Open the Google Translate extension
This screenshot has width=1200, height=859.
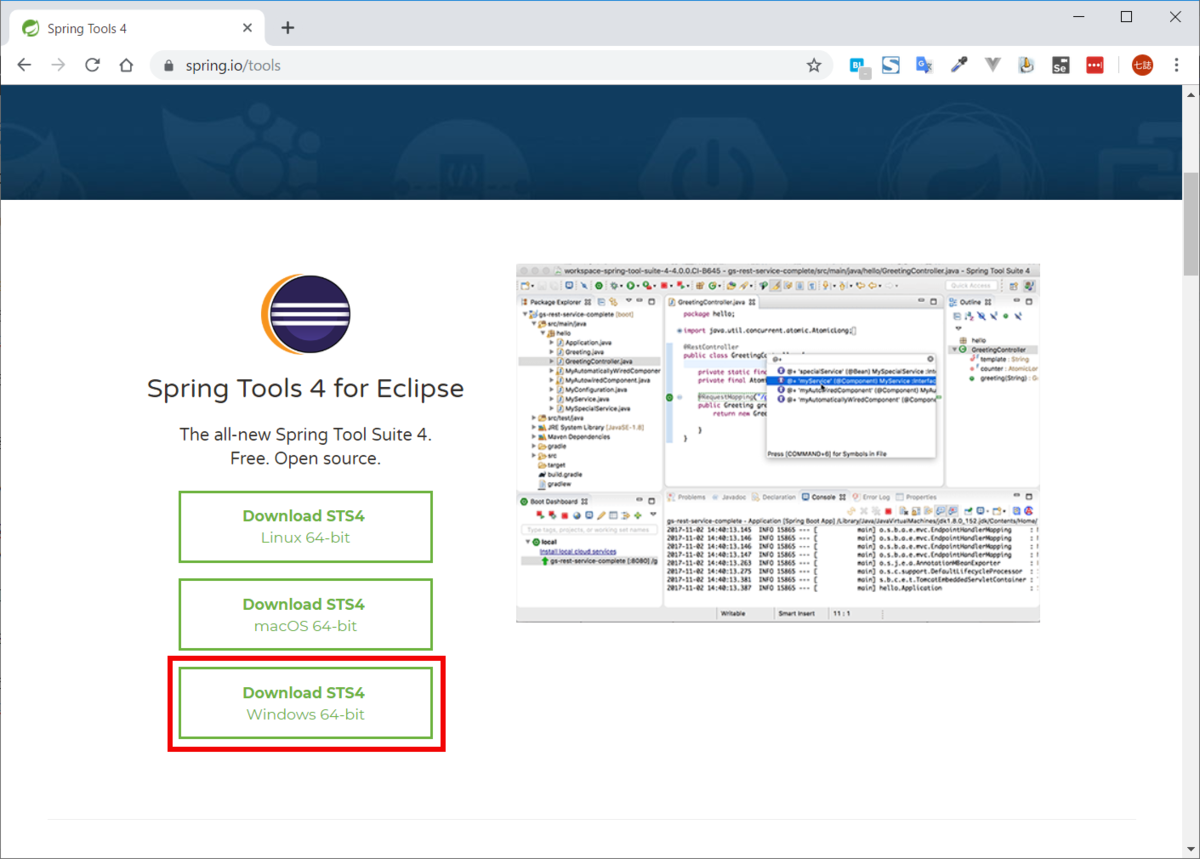point(925,65)
